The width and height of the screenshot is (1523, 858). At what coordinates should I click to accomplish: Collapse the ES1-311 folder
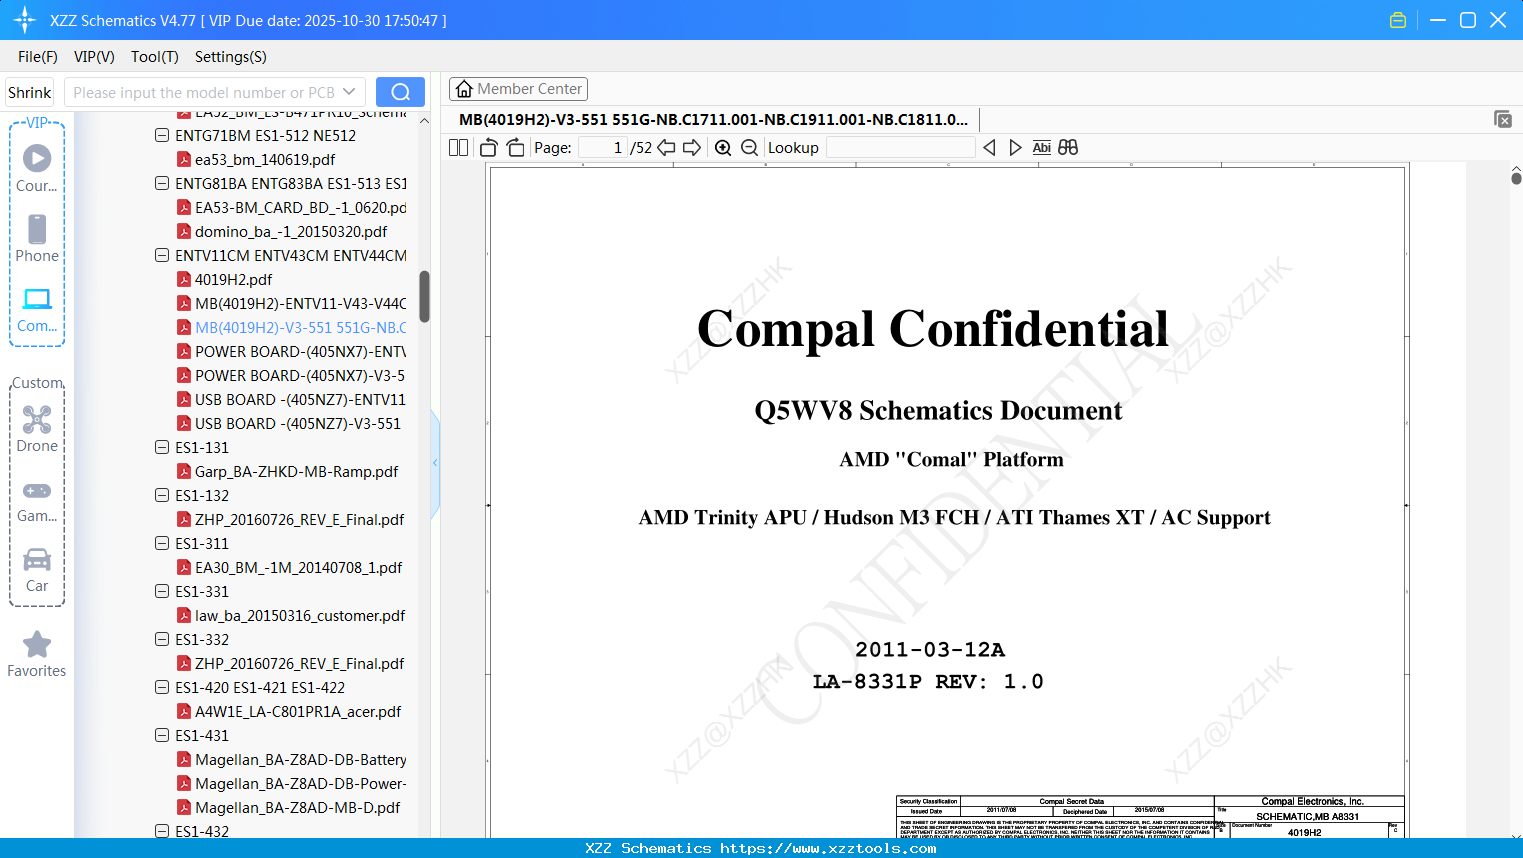(162, 543)
